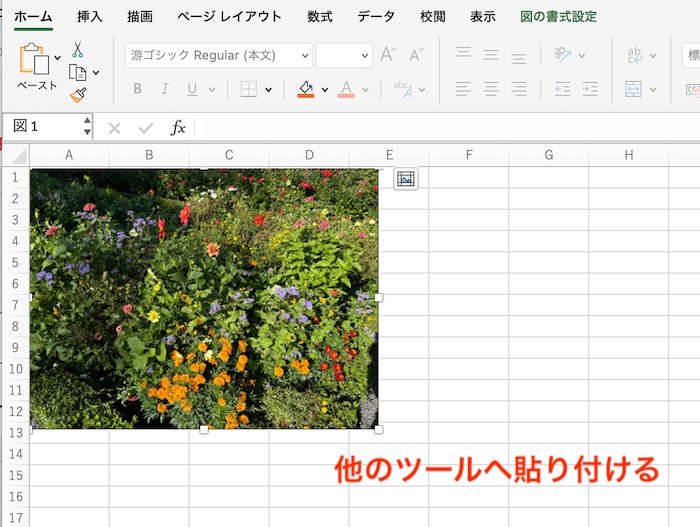The image size is (700, 527).
Task: Select row 15 header
Action: [16, 475]
